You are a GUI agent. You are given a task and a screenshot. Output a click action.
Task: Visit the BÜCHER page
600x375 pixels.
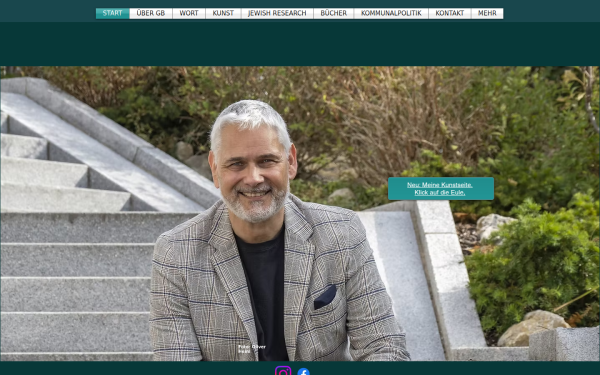[x=334, y=13]
